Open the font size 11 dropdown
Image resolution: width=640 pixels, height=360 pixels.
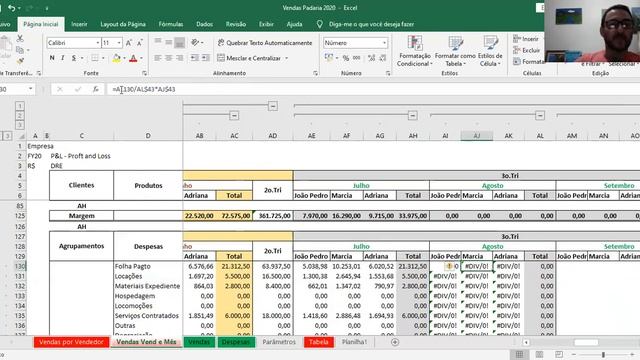pyautogui.click(x=119, y=43)
